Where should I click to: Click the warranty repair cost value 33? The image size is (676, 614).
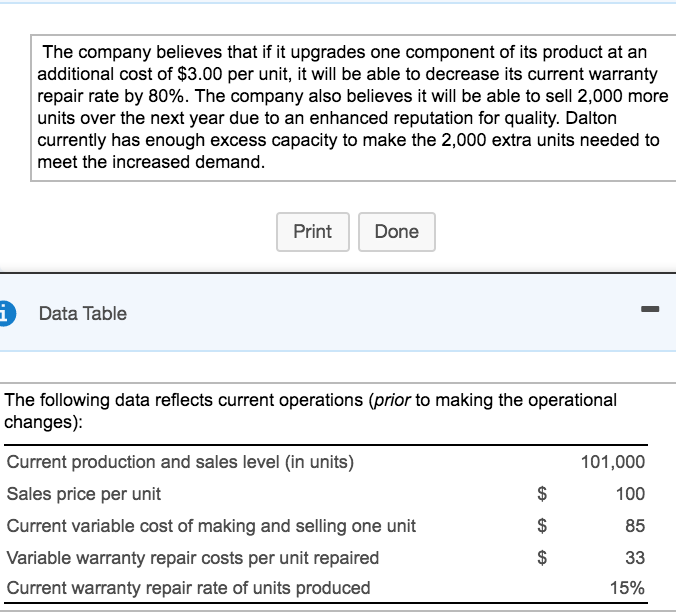tap(635, 557)
